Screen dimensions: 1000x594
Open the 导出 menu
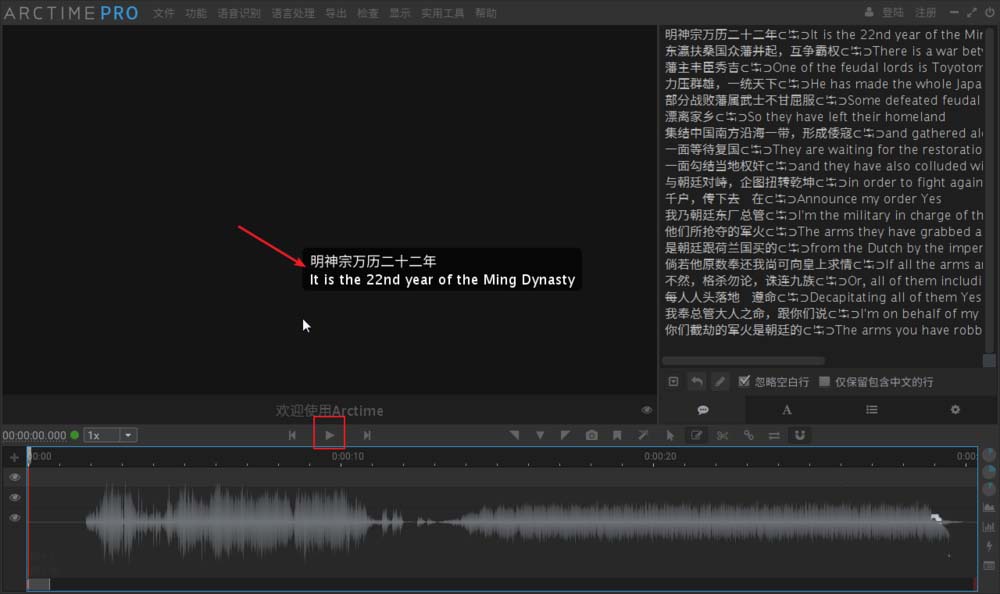(x=335, y=13)
